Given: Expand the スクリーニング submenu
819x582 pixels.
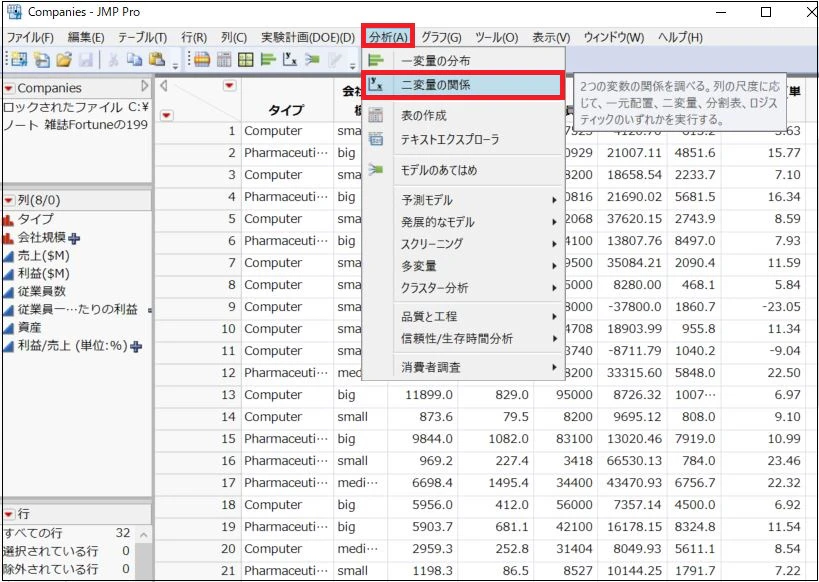Looking at the screenshot, I should pos(554,244).
